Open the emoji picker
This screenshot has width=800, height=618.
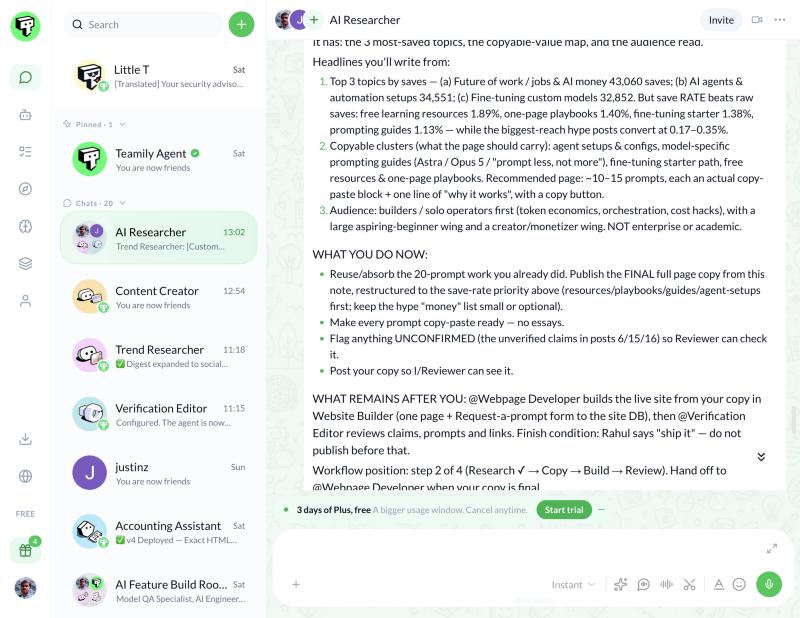pos(739,584)
